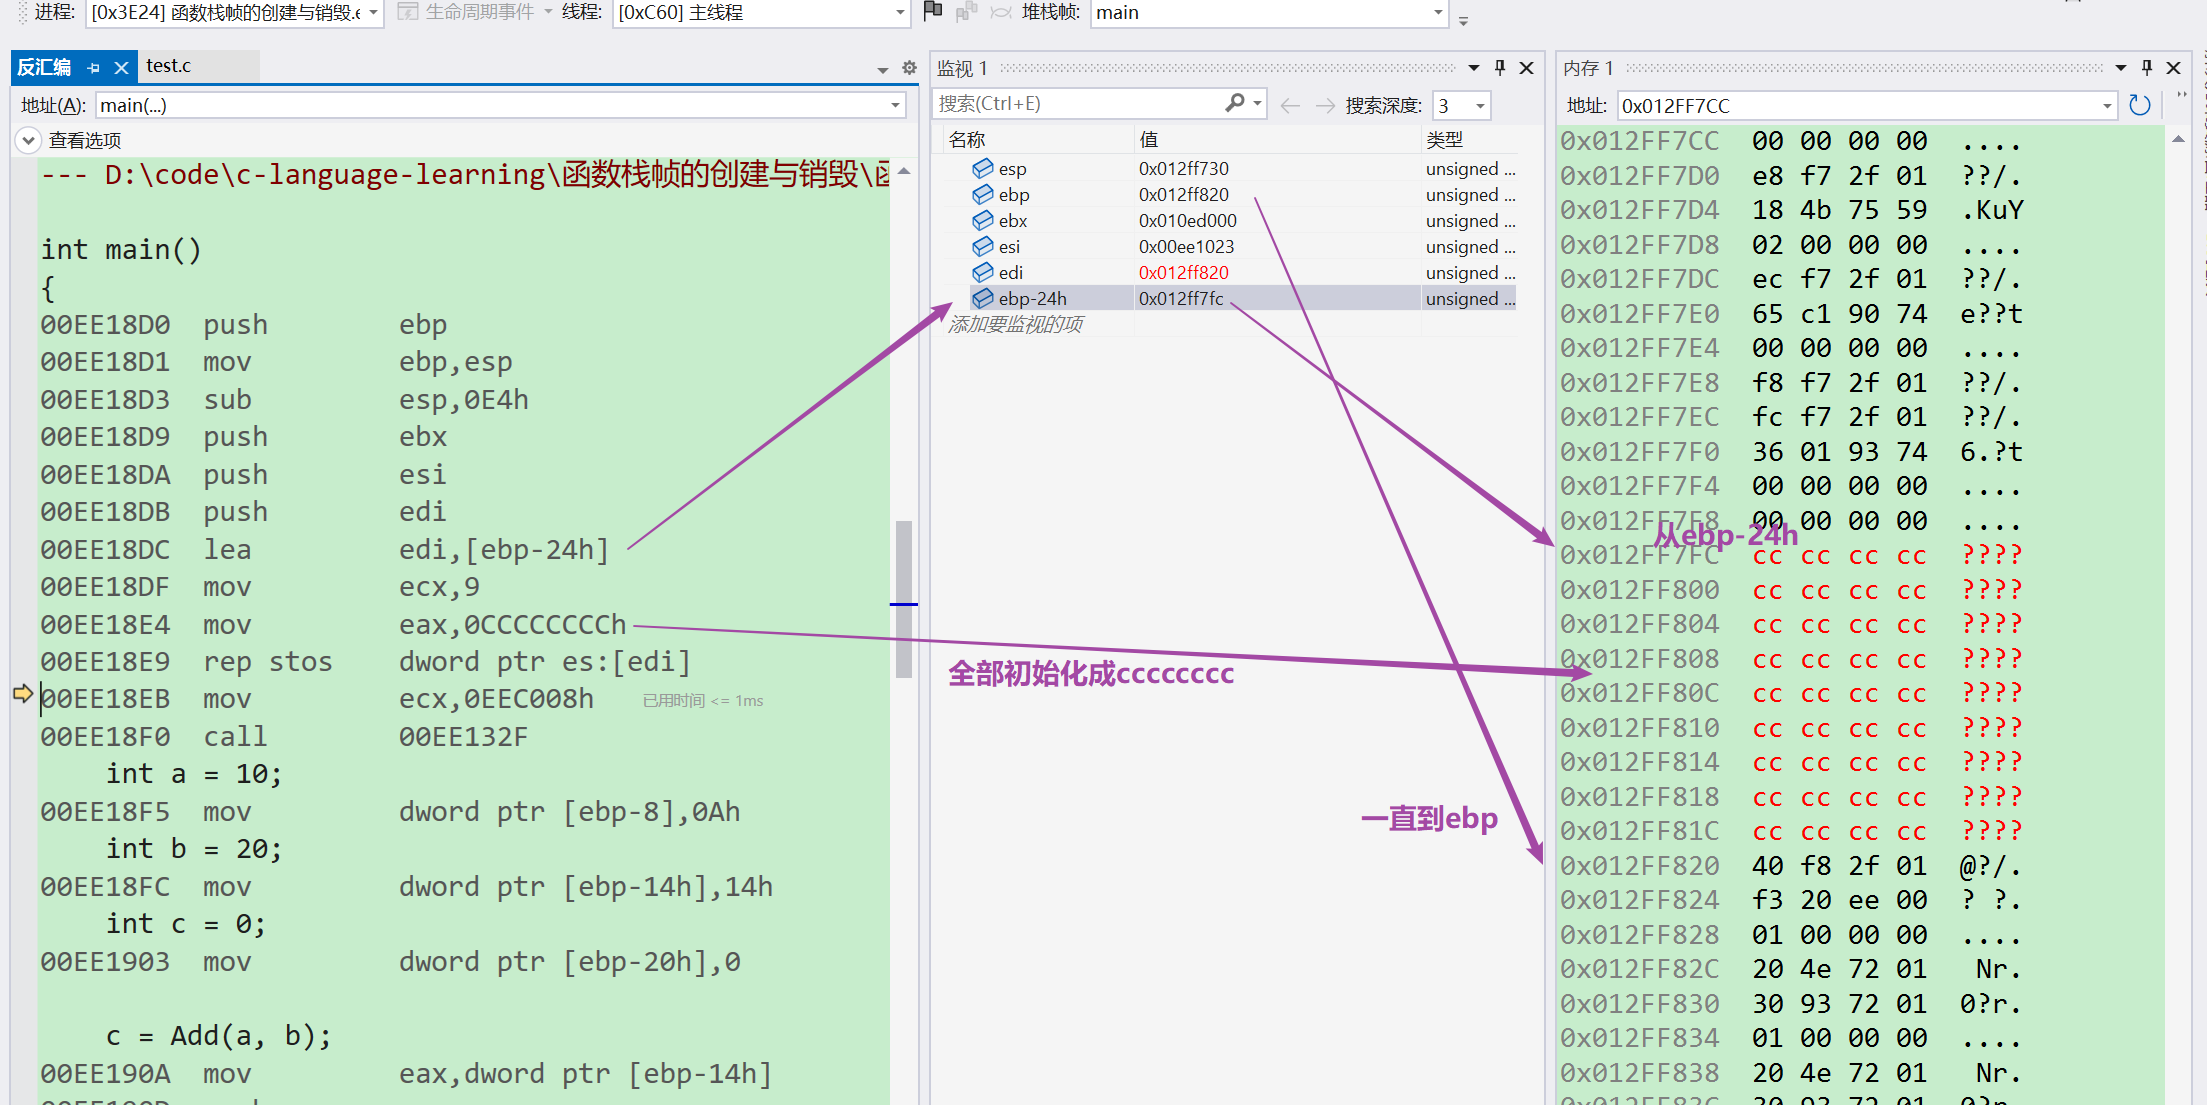
Task: Pin the 反汇编 disassembly tab
Action: tap(94, 68)
